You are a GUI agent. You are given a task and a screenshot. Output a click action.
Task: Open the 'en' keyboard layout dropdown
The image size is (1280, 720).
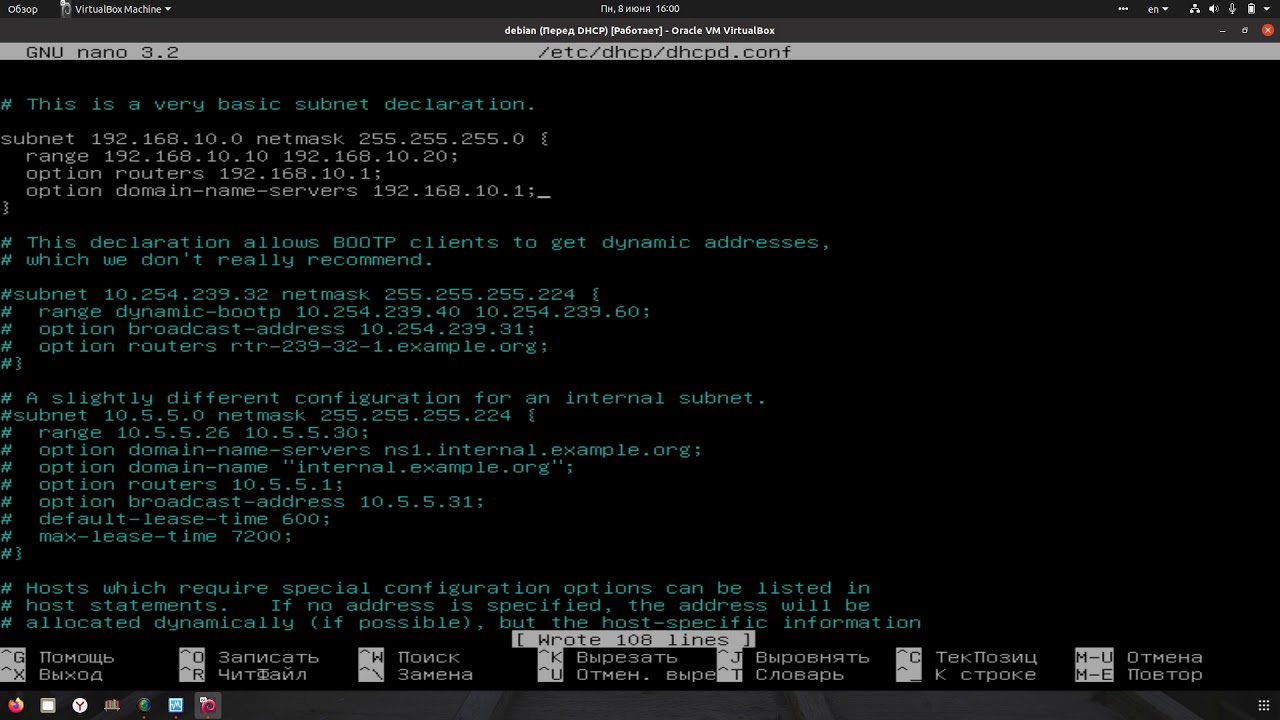(x=1158, y=9)
